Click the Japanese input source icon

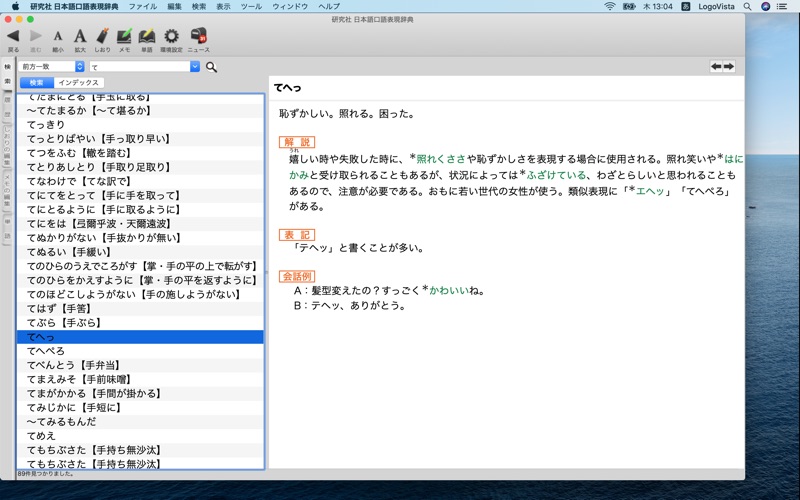pos(686,6)
